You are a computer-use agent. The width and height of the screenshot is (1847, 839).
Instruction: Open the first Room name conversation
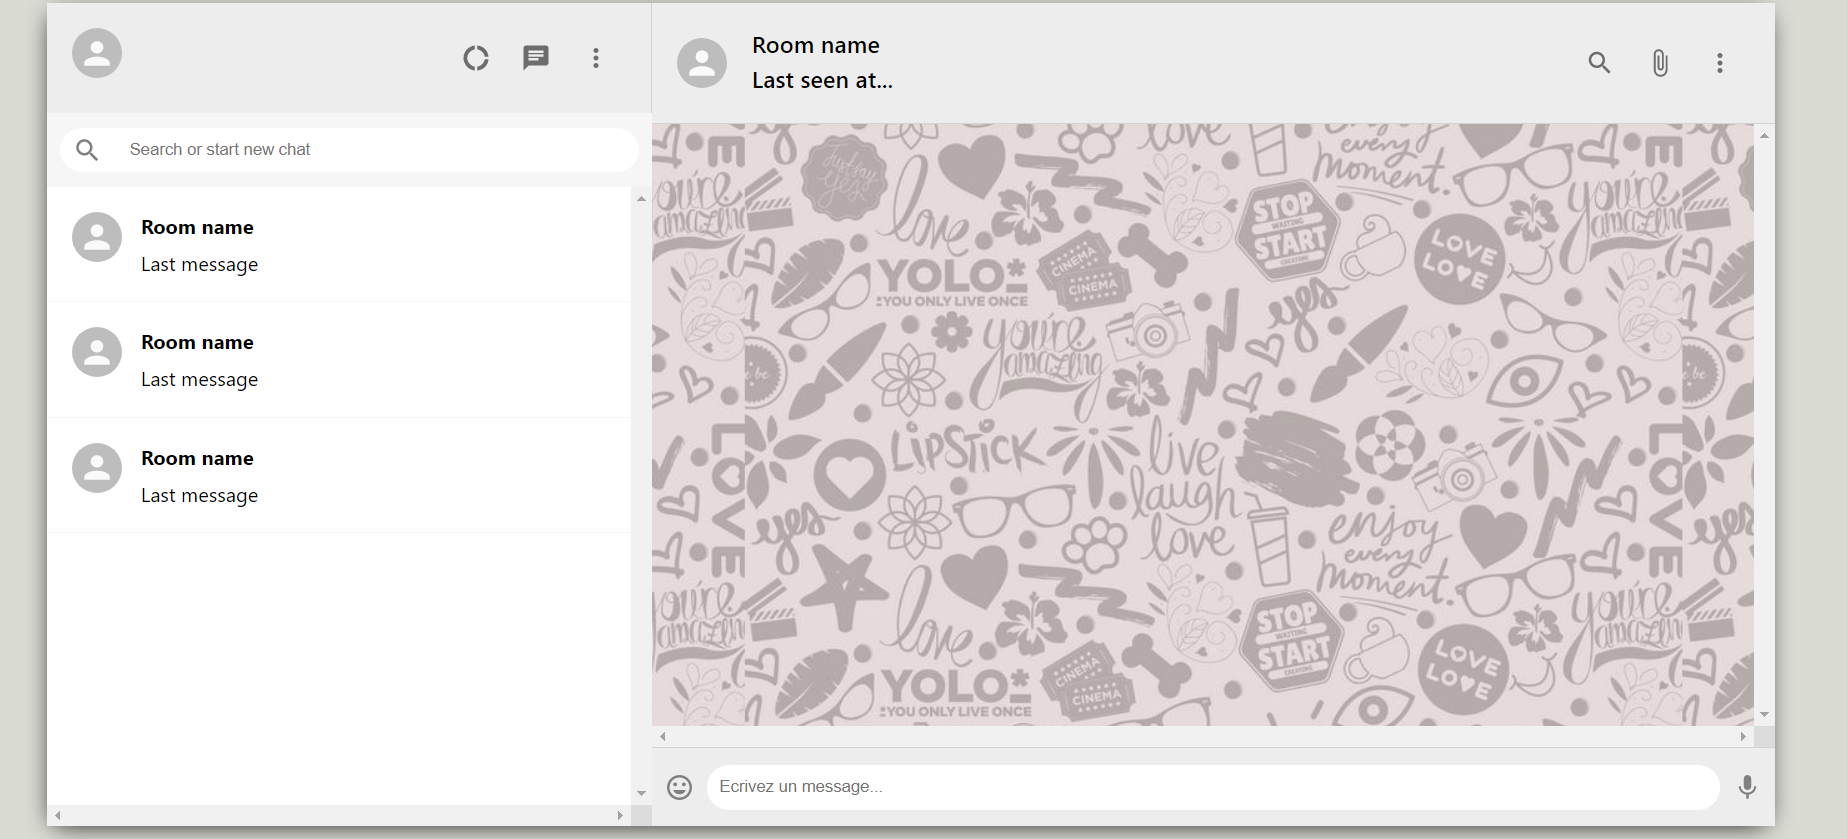(340, 245)
